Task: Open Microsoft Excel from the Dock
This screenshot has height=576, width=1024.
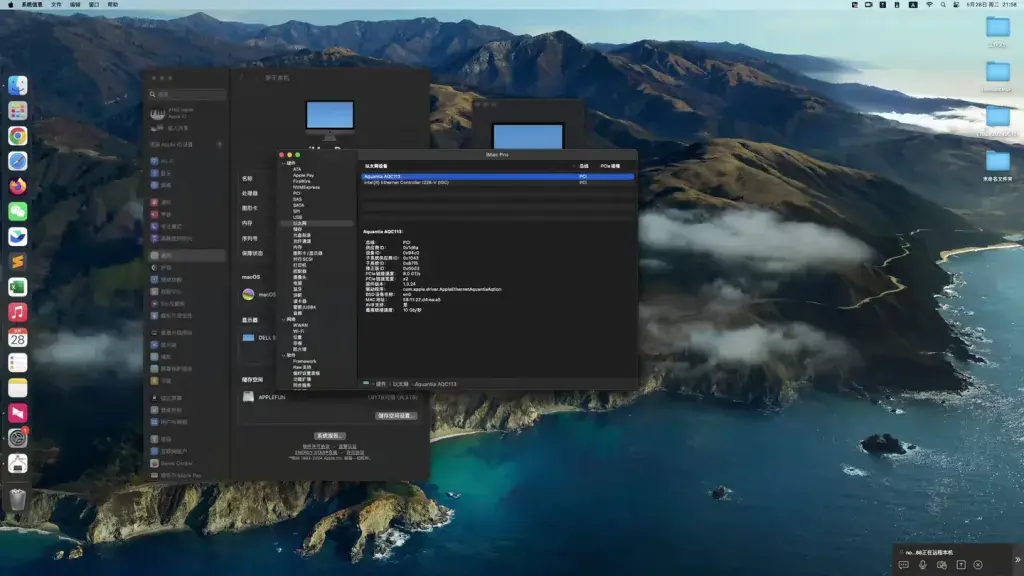Action: point(18,287)
